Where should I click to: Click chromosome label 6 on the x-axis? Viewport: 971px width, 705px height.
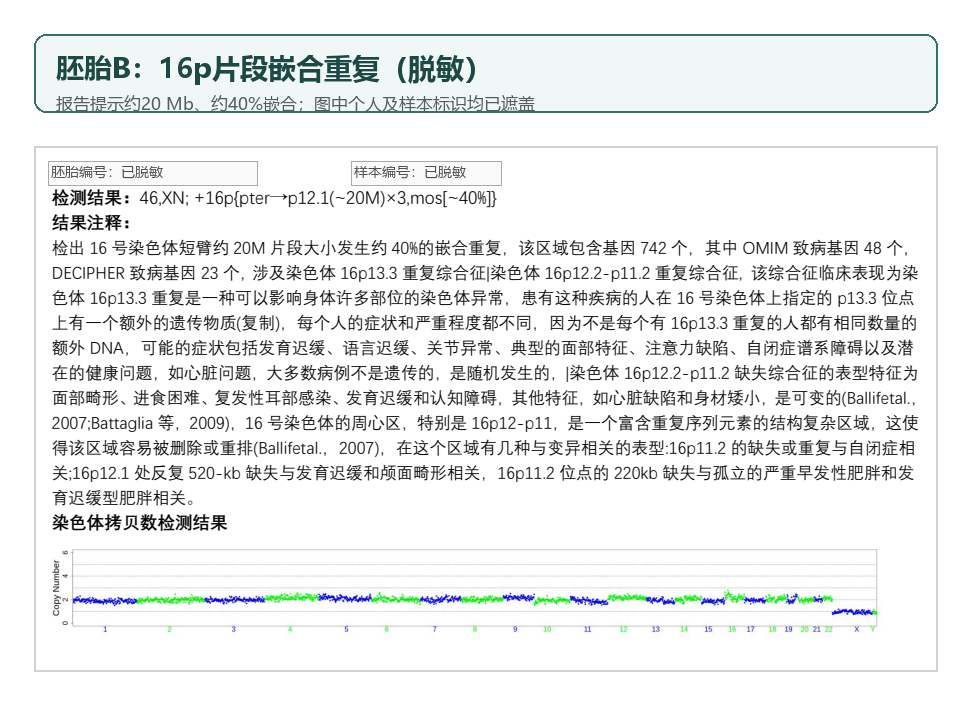point(386,629)
